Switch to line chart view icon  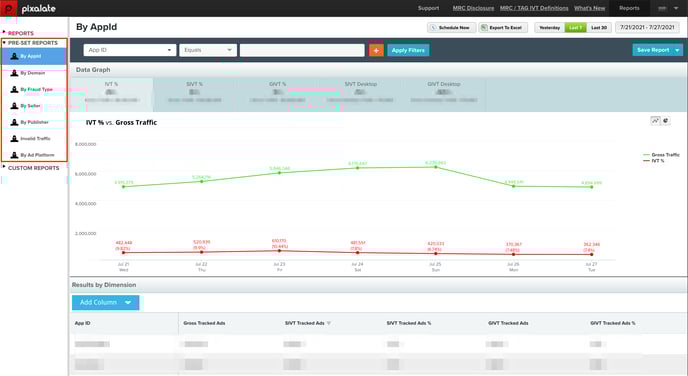(655, 121)
